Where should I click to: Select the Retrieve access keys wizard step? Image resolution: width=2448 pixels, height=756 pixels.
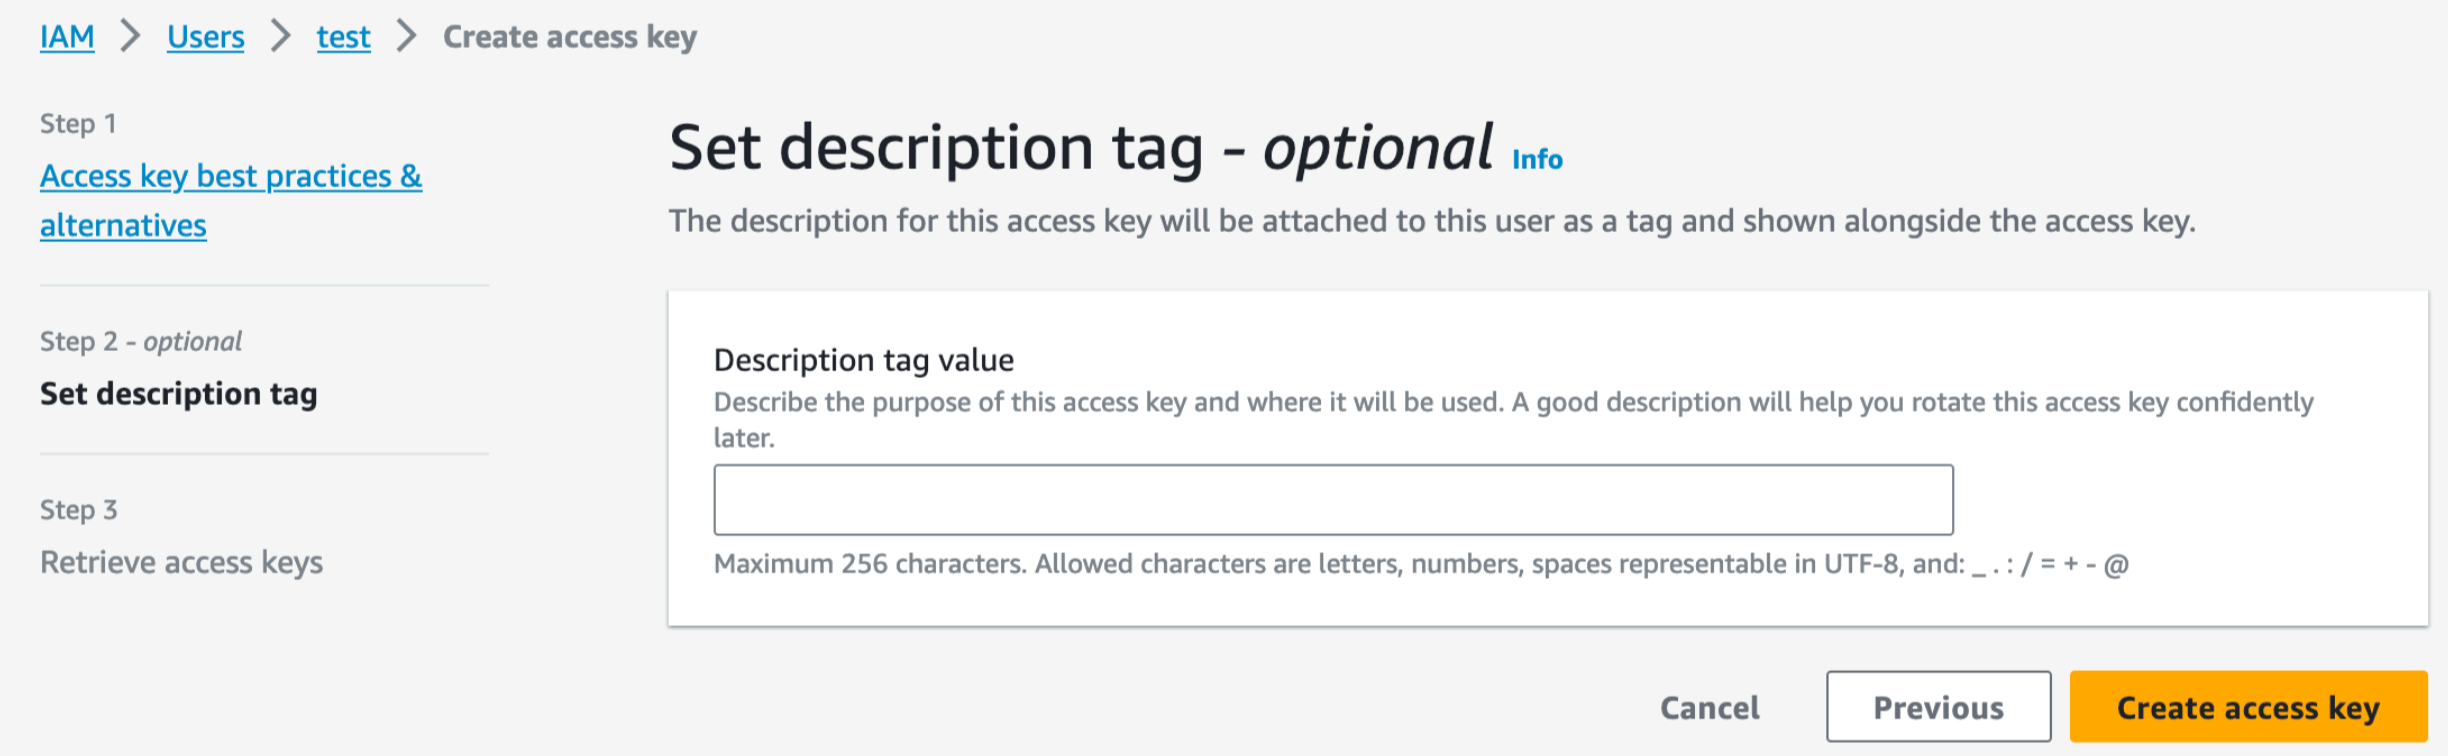tap(181, 562)
